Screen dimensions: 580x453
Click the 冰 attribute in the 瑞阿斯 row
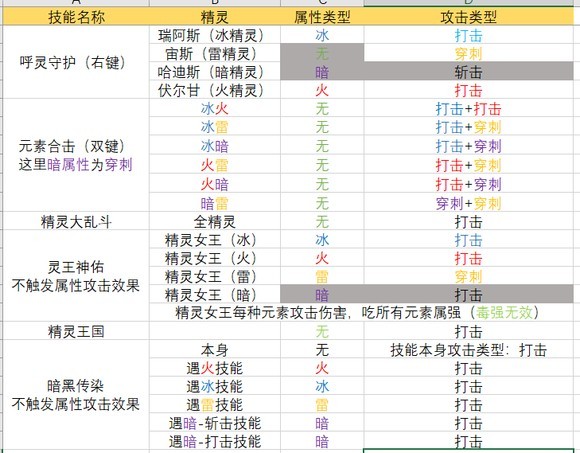(x=322, y=35)
